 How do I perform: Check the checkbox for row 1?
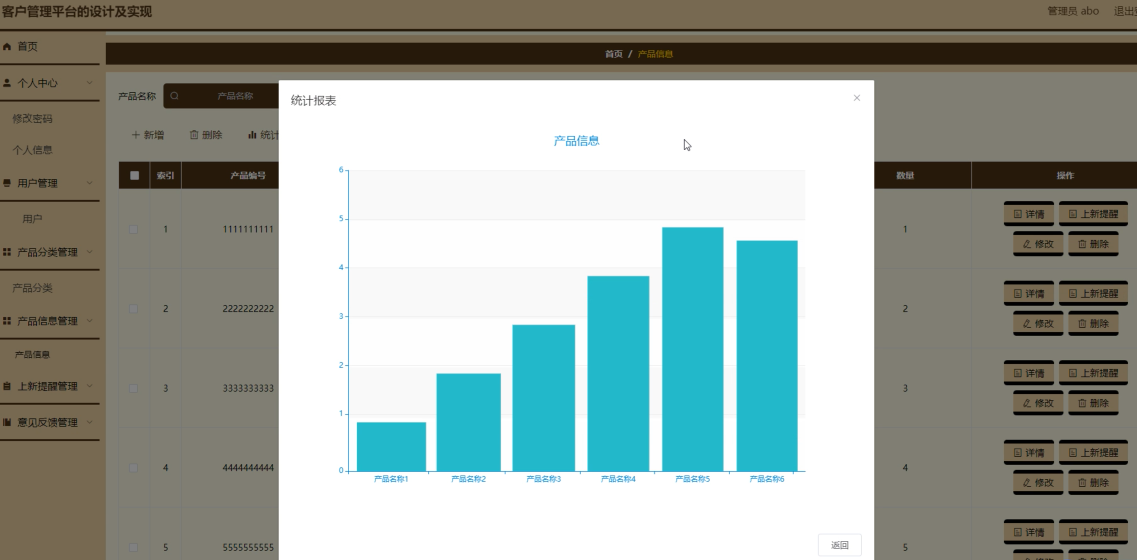pyautogui.click(x=134, y=230)
